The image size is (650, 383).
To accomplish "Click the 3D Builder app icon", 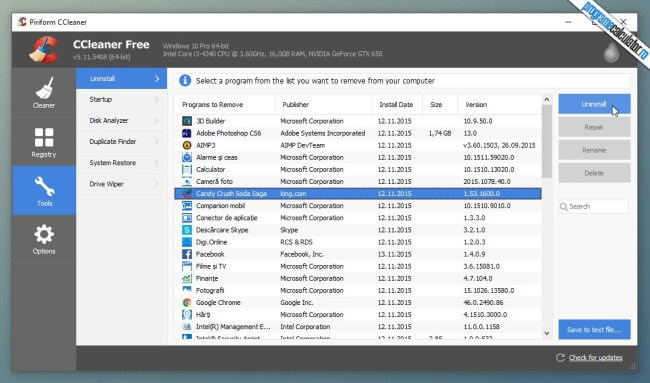I will click(187, 121).
